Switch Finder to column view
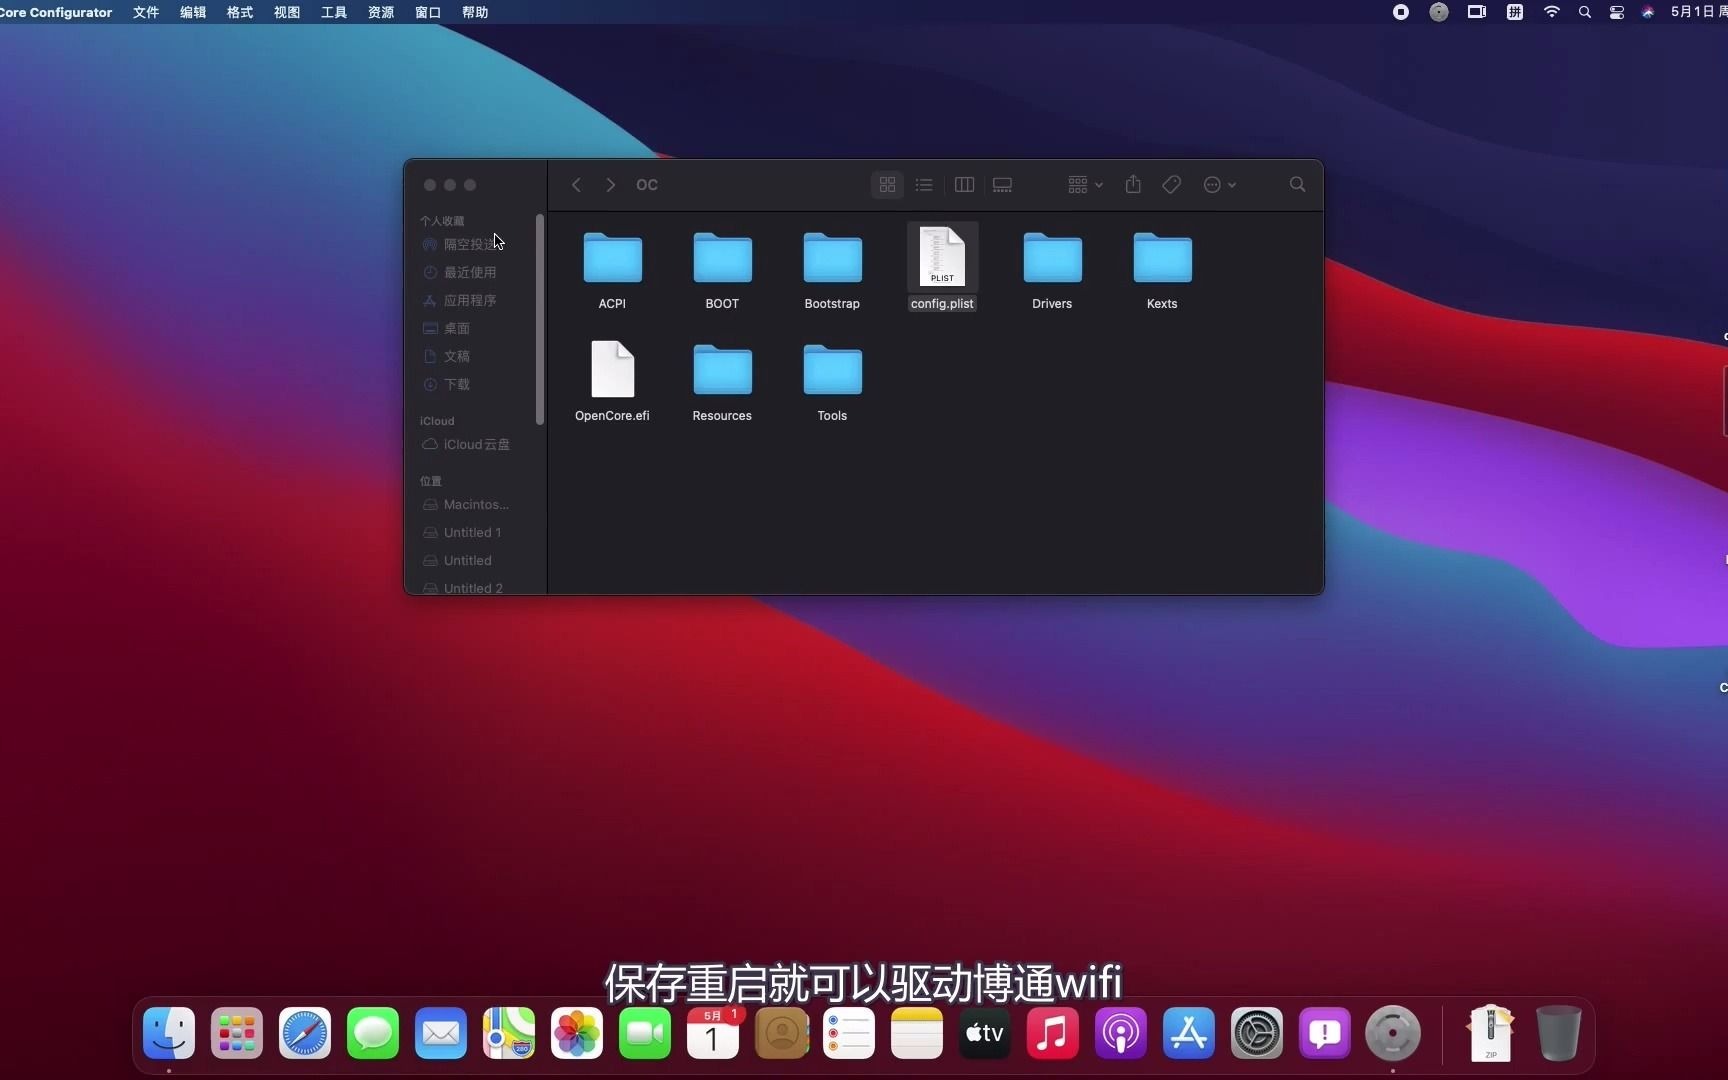The image size is (1728, 1080). coord(963,184)
